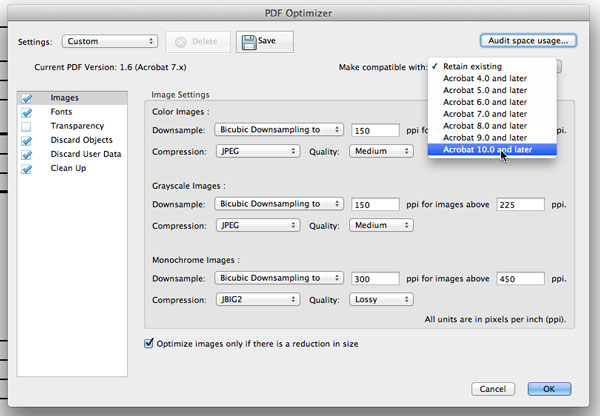This screenshot has height=416, width=600.
Task: Toggle the Discard Objects checkbox
Action: tap(27, 140)
